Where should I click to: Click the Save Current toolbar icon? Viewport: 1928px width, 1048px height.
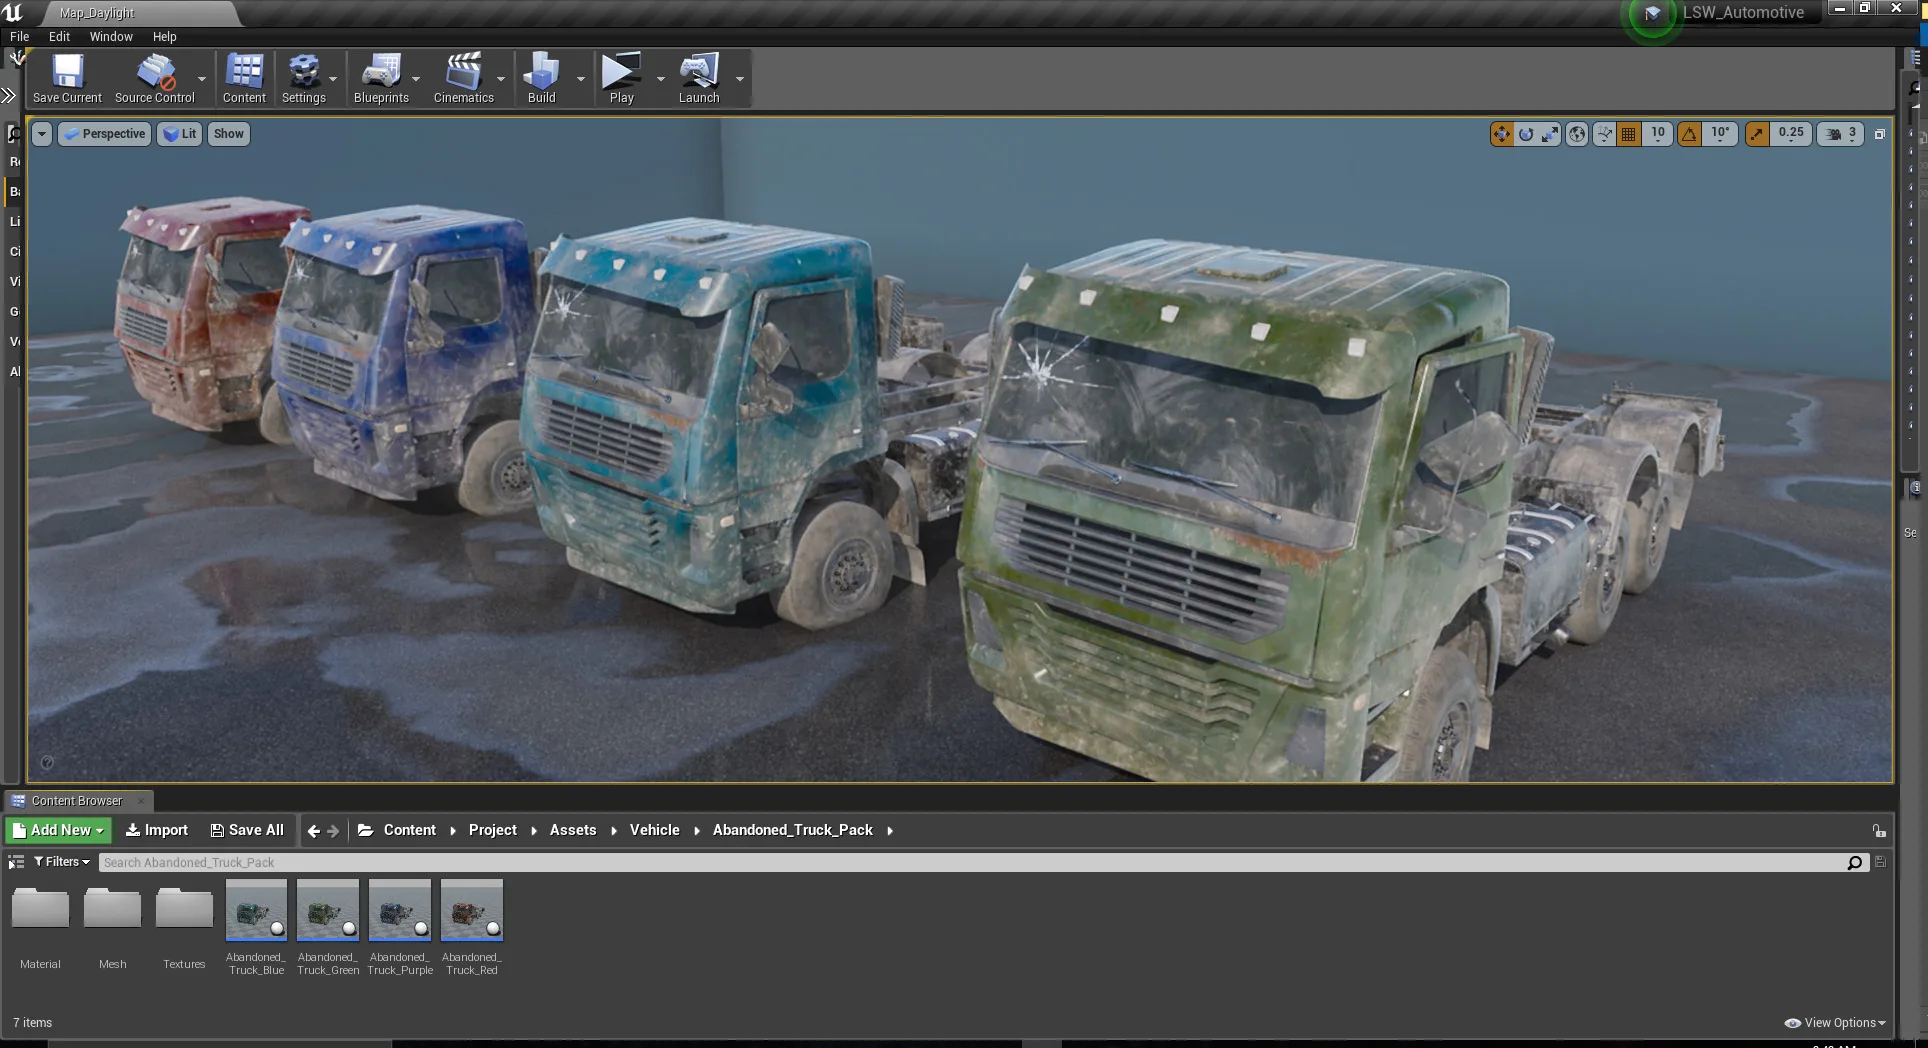(x=67, y=78)
